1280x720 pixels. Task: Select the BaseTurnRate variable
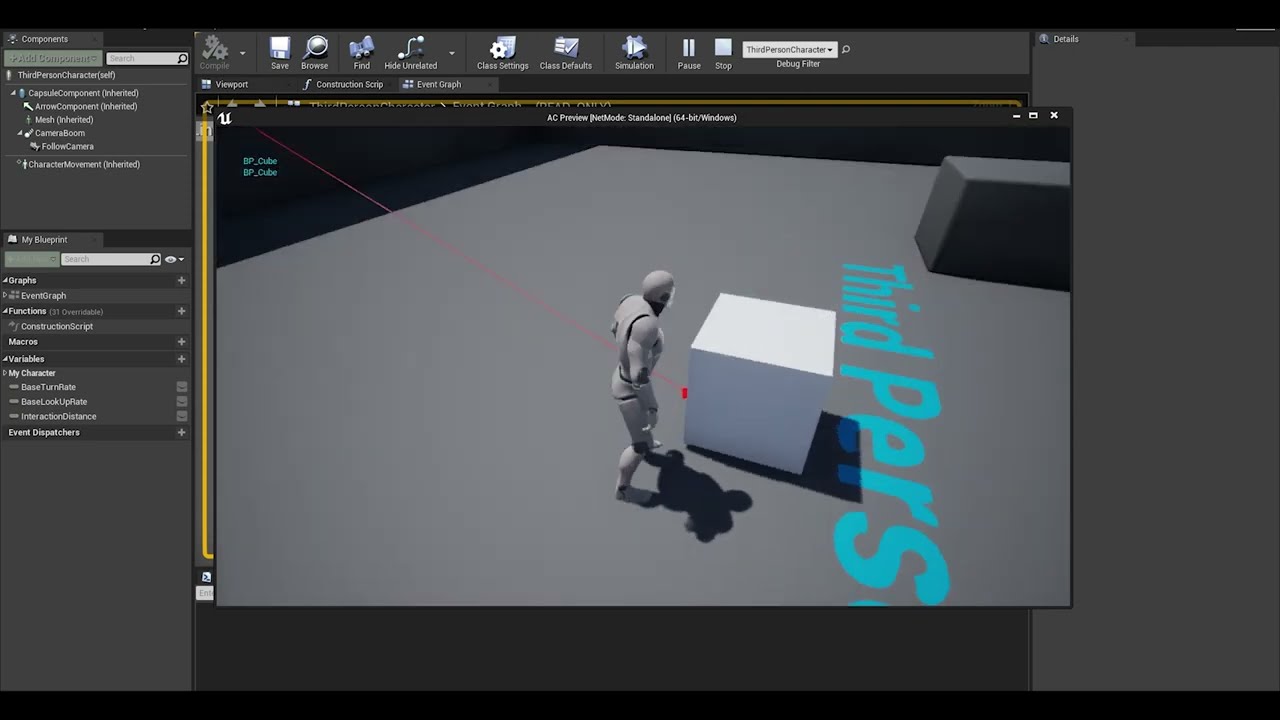[48, 387]
